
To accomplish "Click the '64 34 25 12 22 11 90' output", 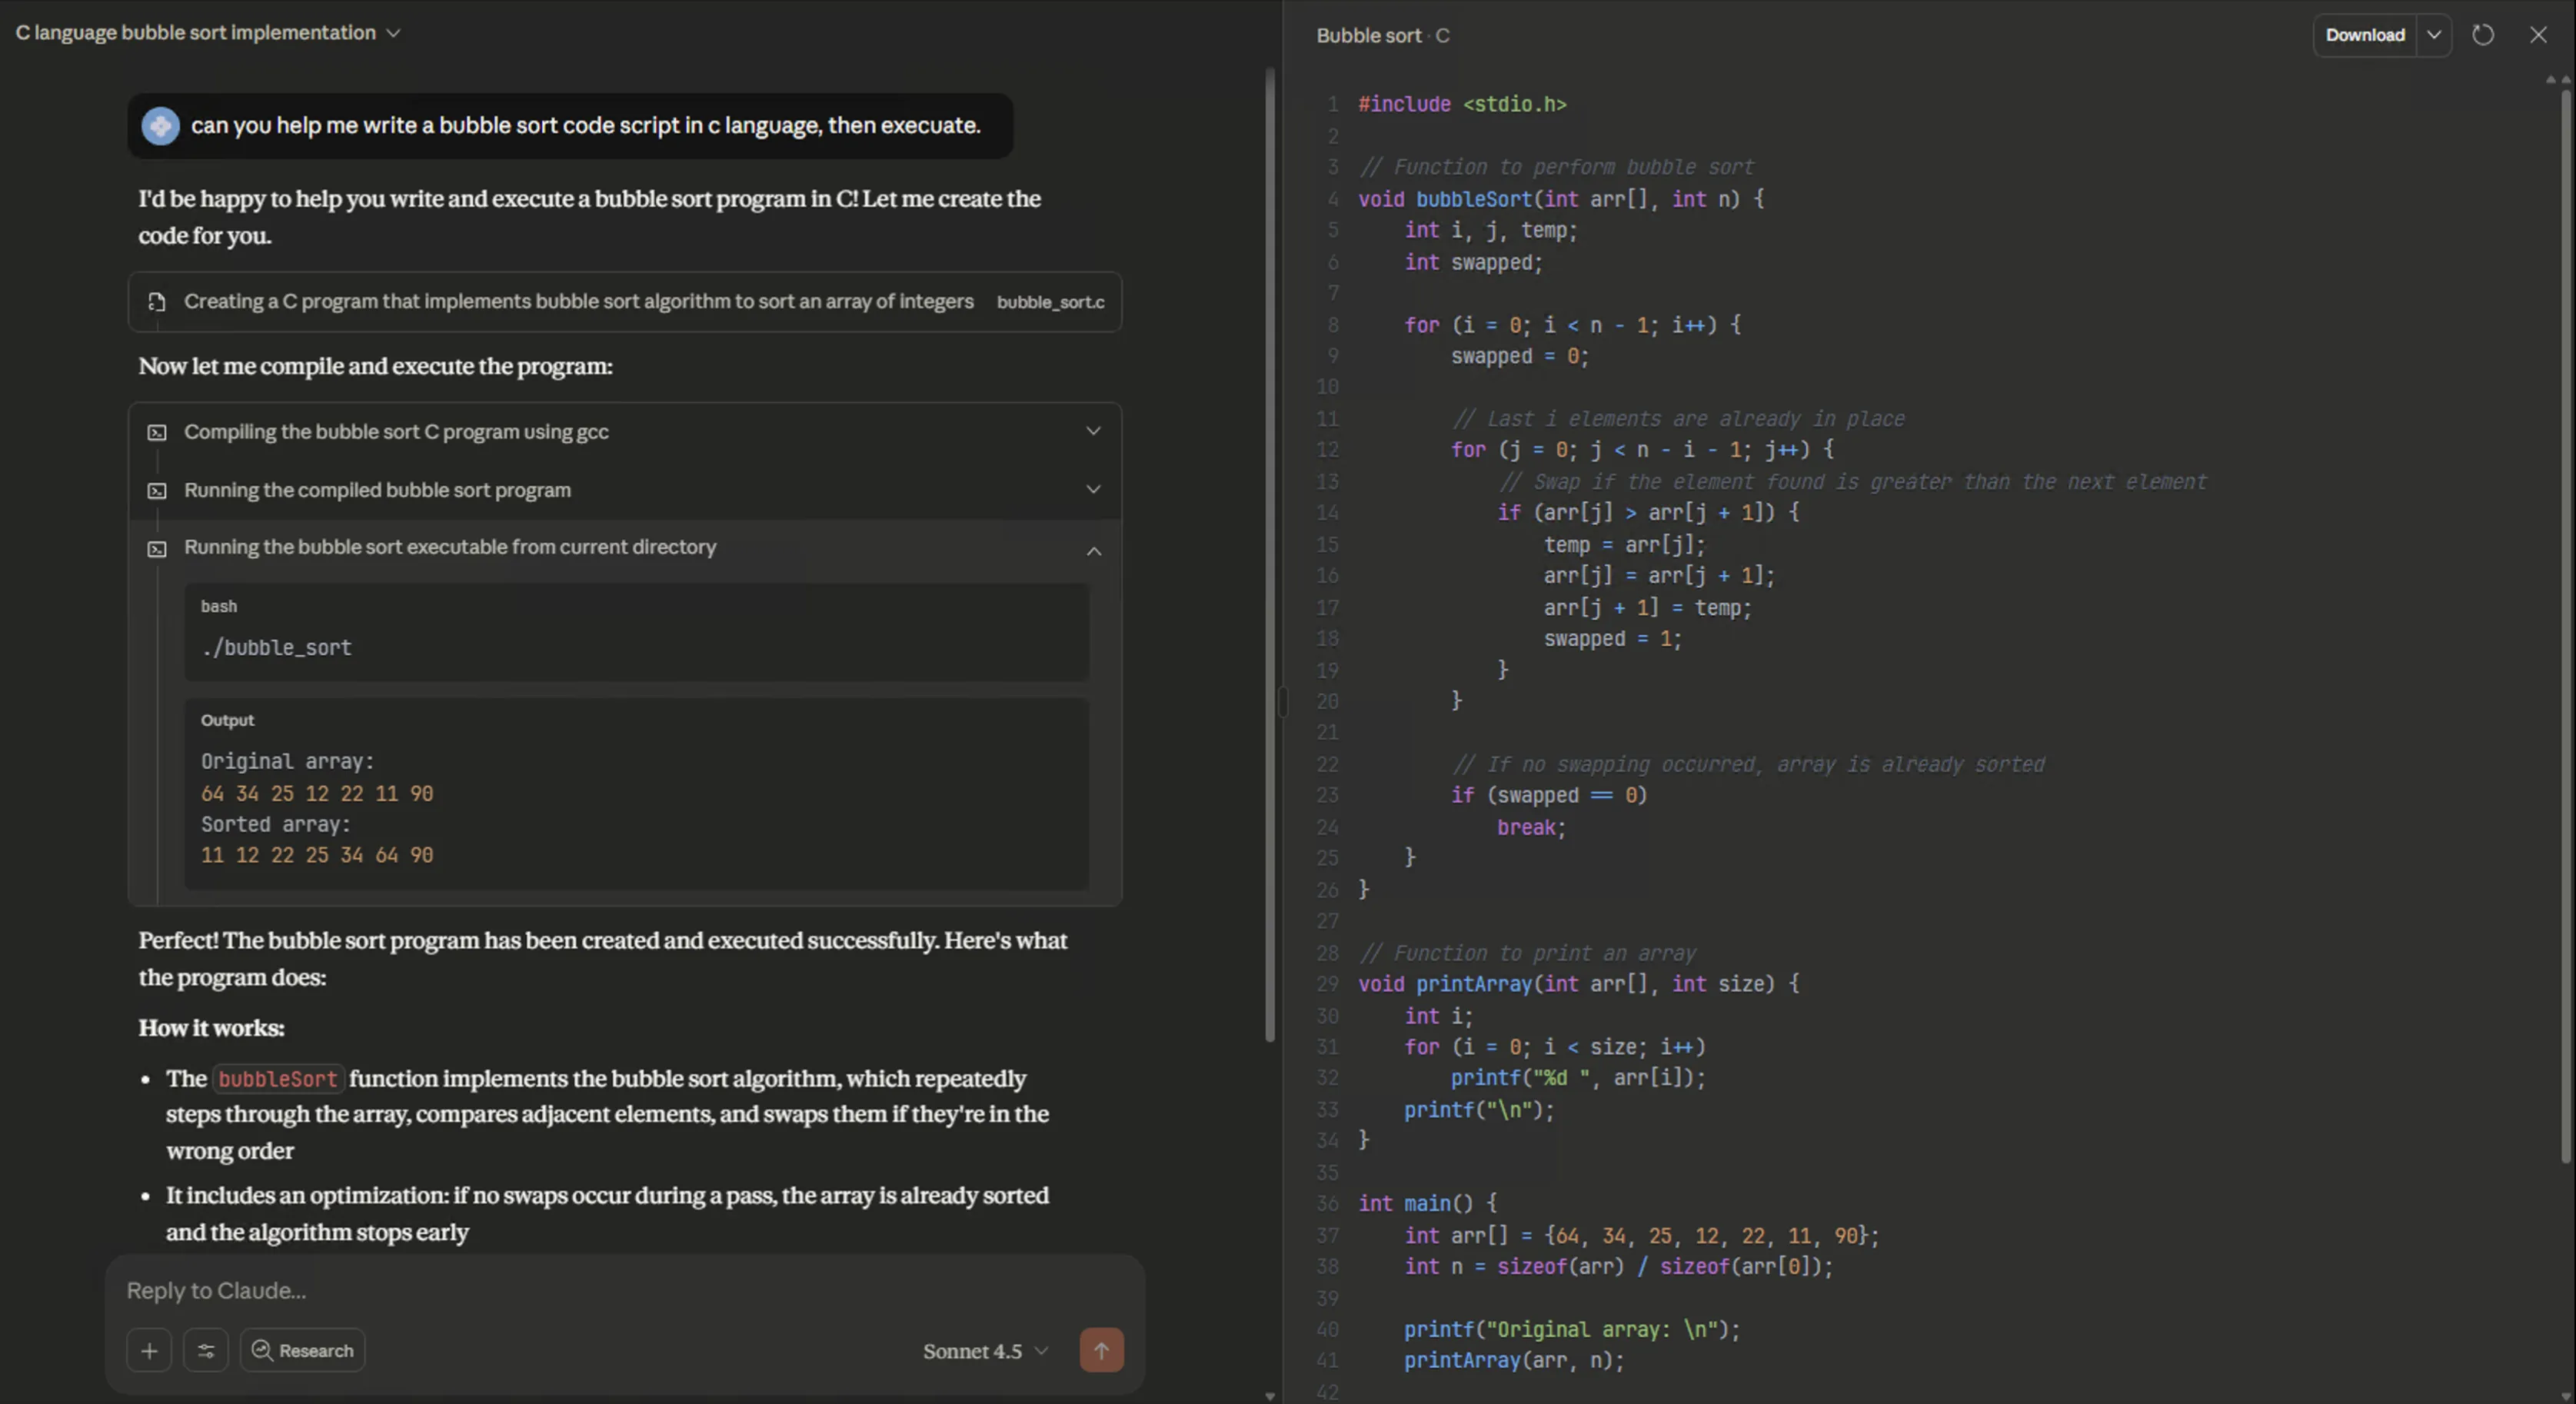I will (x=317, y=794).
